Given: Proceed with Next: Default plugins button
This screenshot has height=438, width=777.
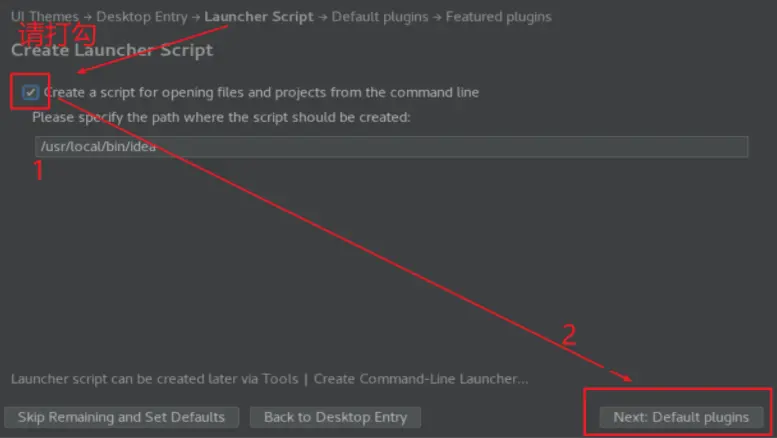Looking at the screenshot, I should pos(681,417).
